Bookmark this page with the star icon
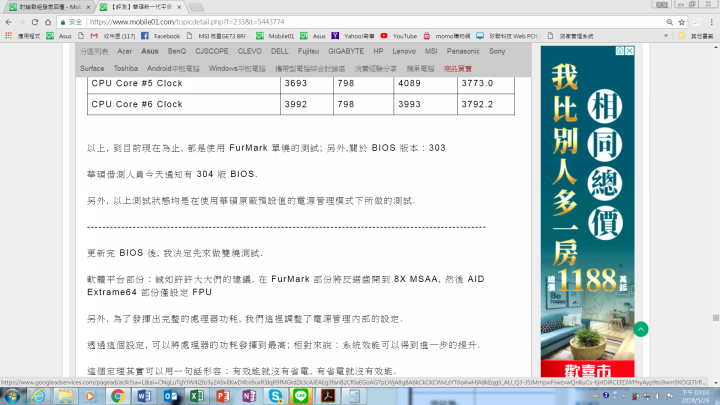Screen dimensions: 720x405 (x=682, y=22)
